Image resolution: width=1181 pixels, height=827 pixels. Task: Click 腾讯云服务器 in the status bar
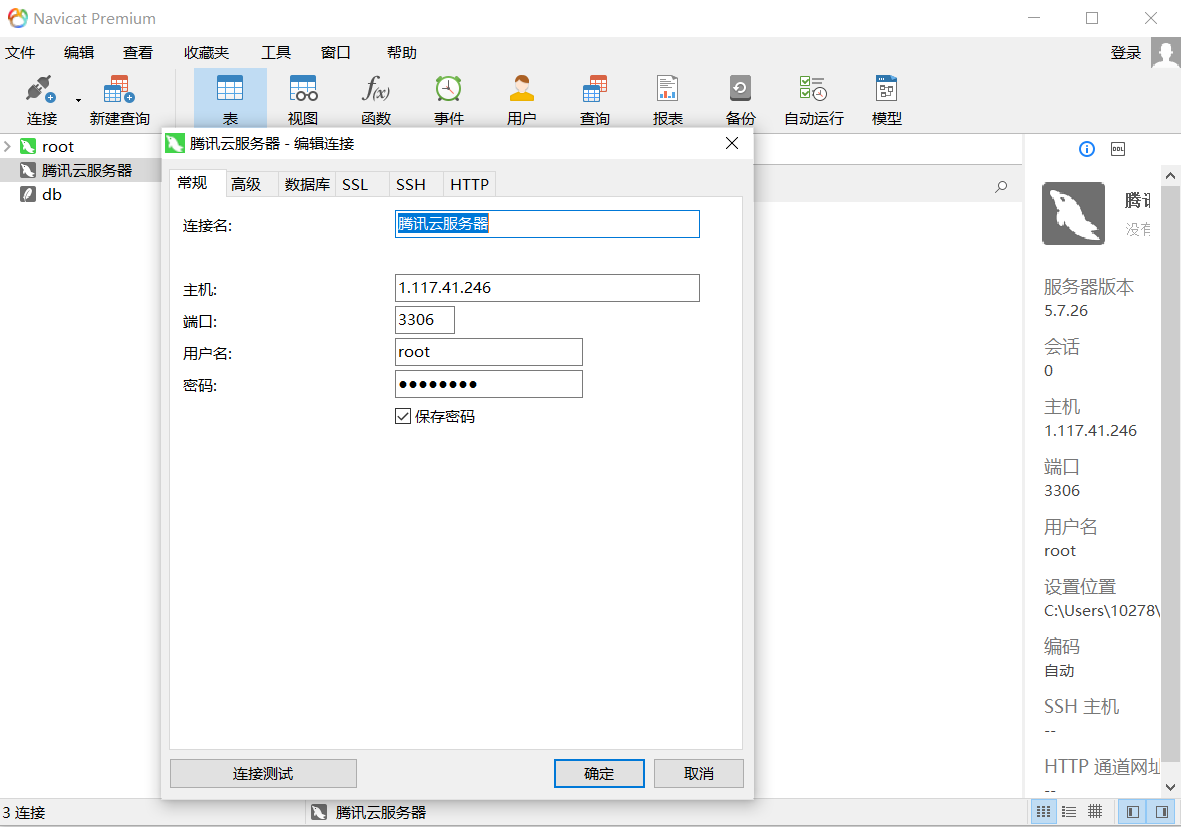click(380, 813)
